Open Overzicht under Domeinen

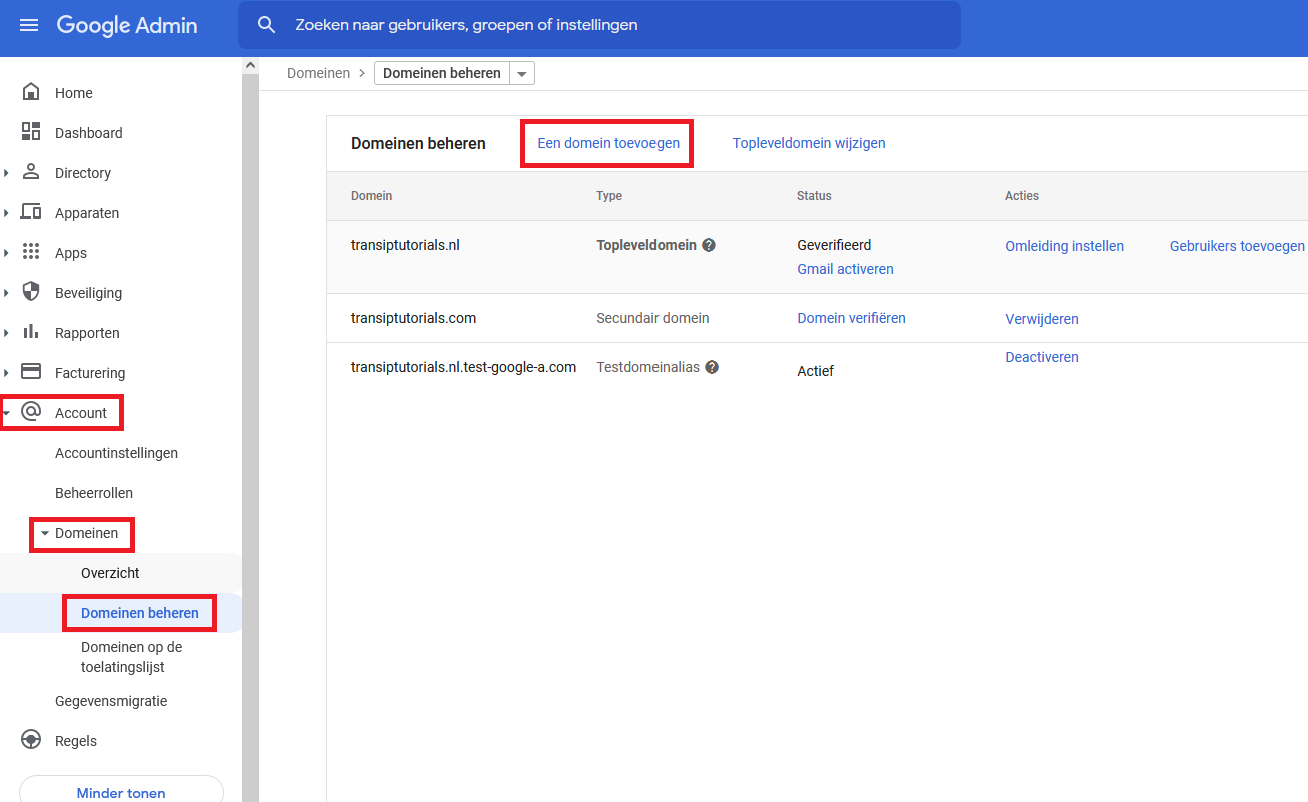pos(110,573)
